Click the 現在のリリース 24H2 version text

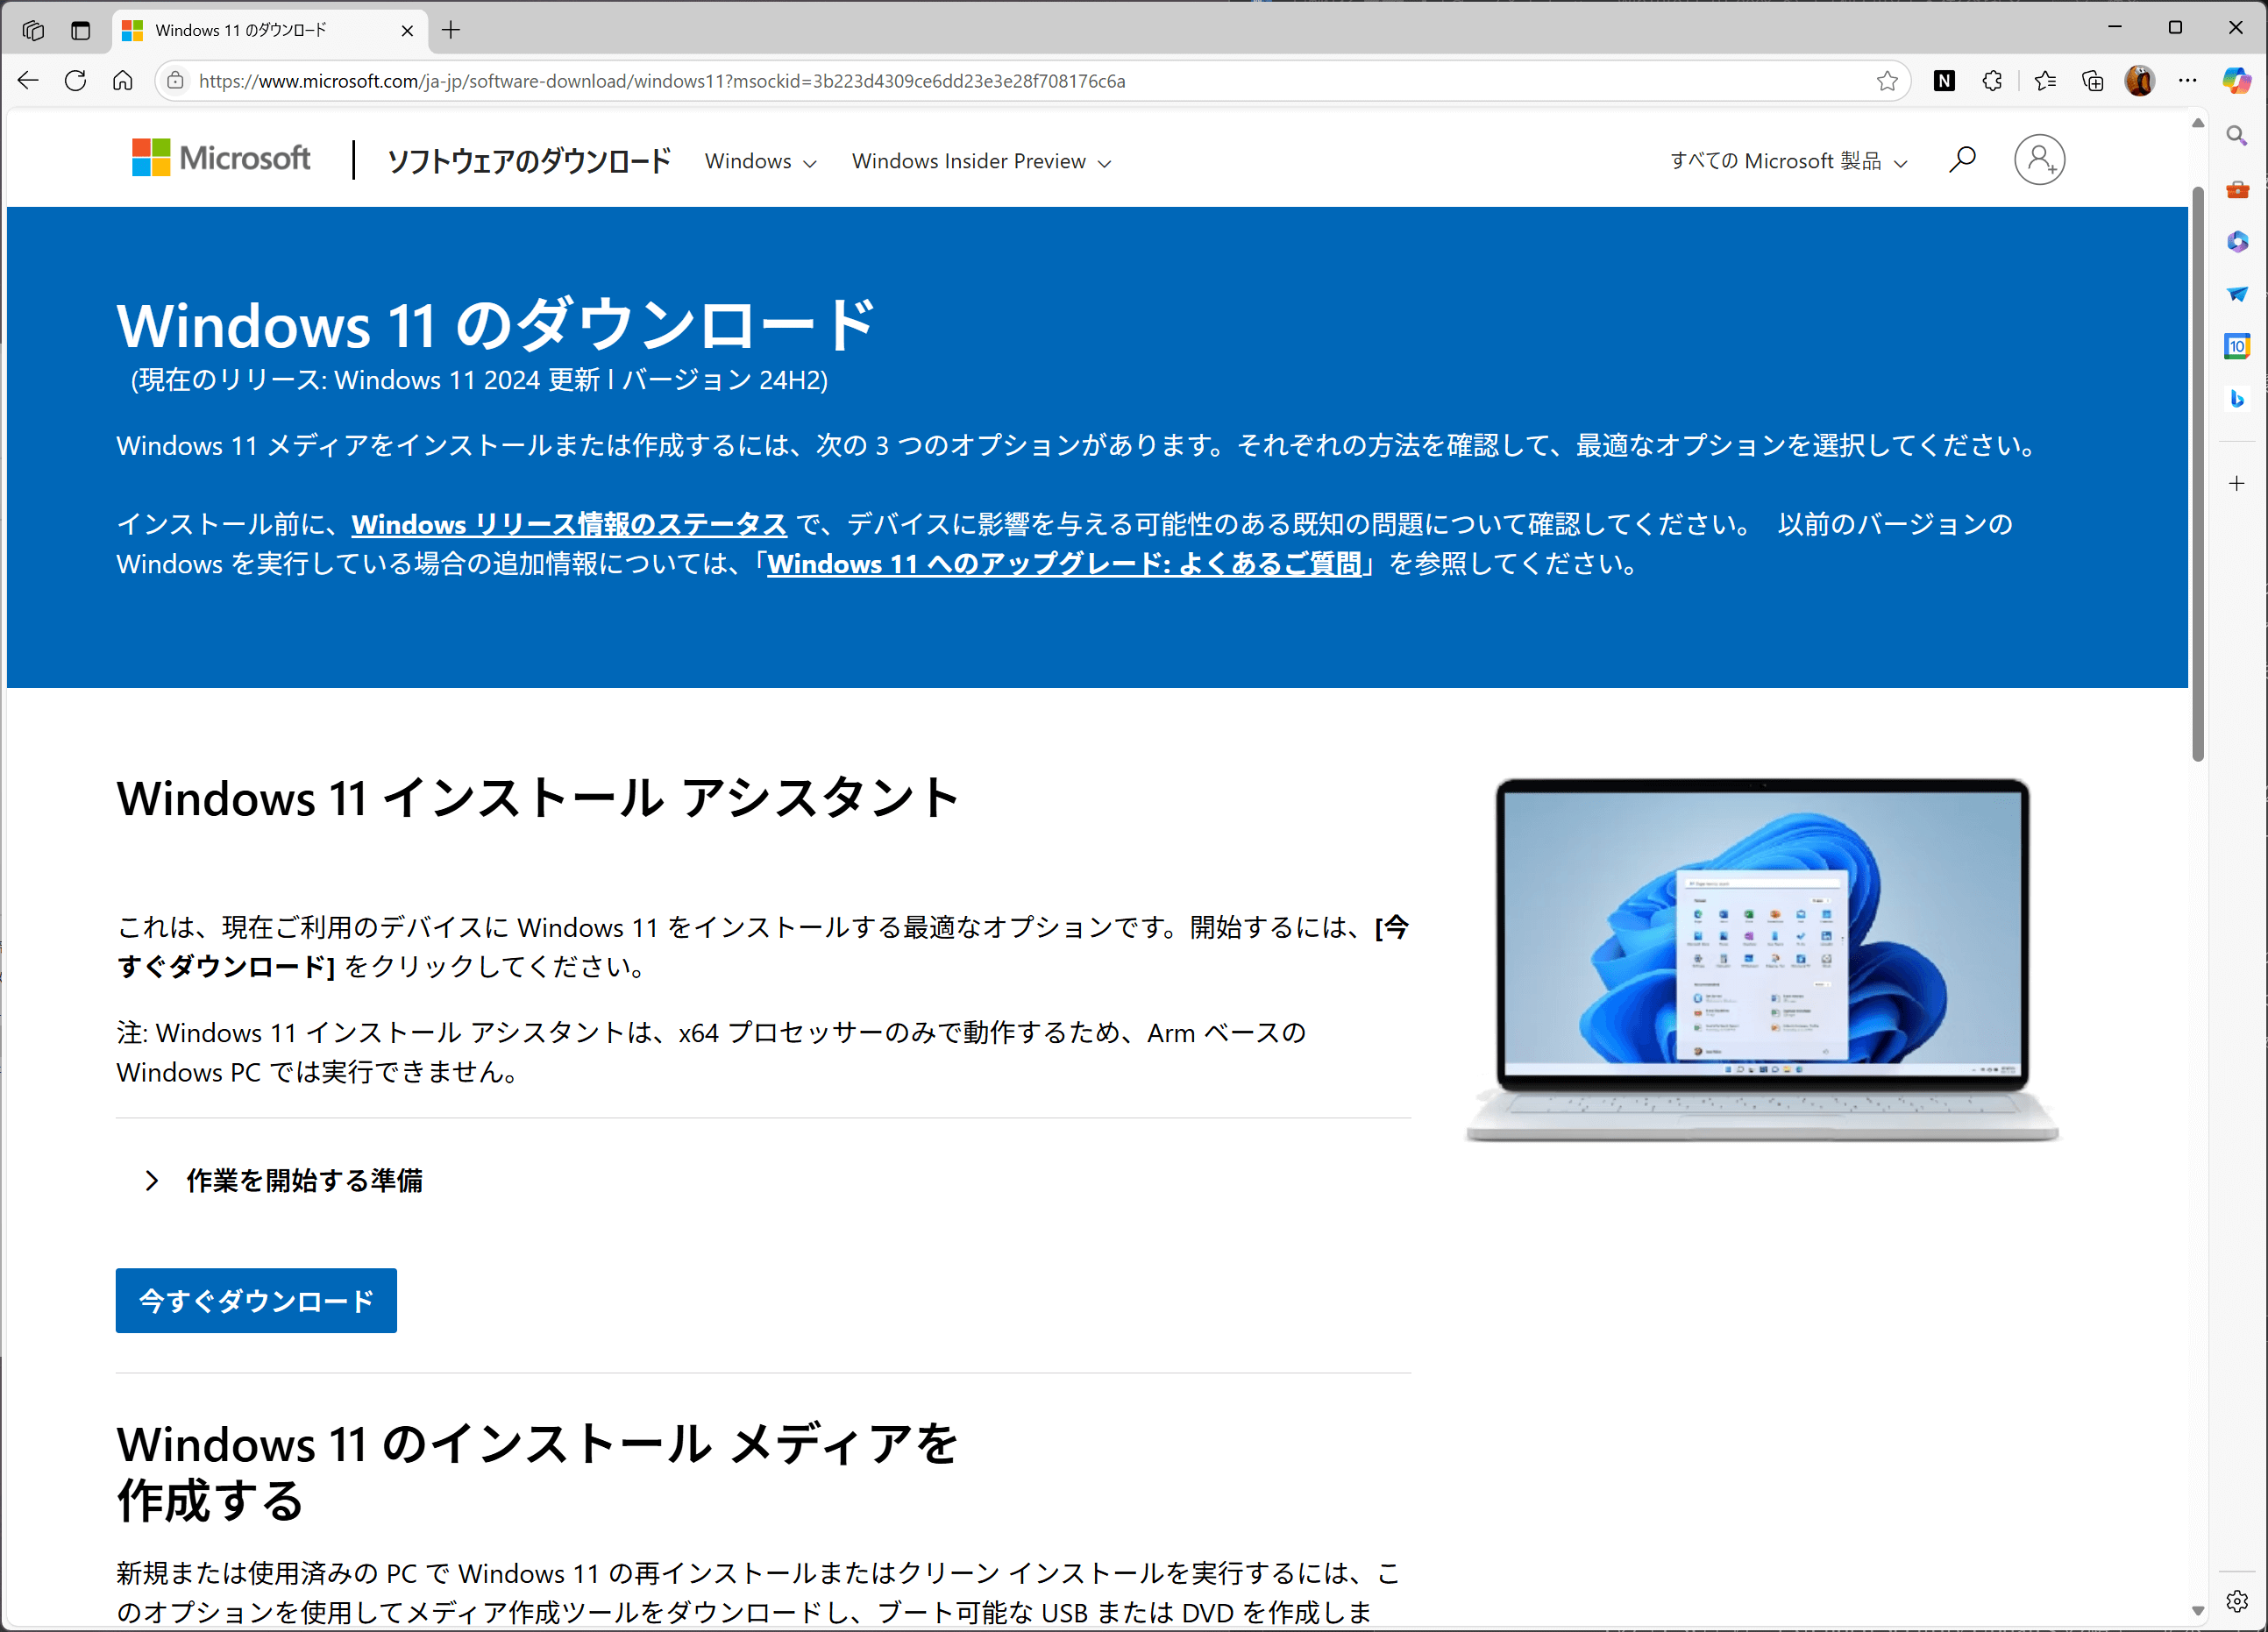479,380
